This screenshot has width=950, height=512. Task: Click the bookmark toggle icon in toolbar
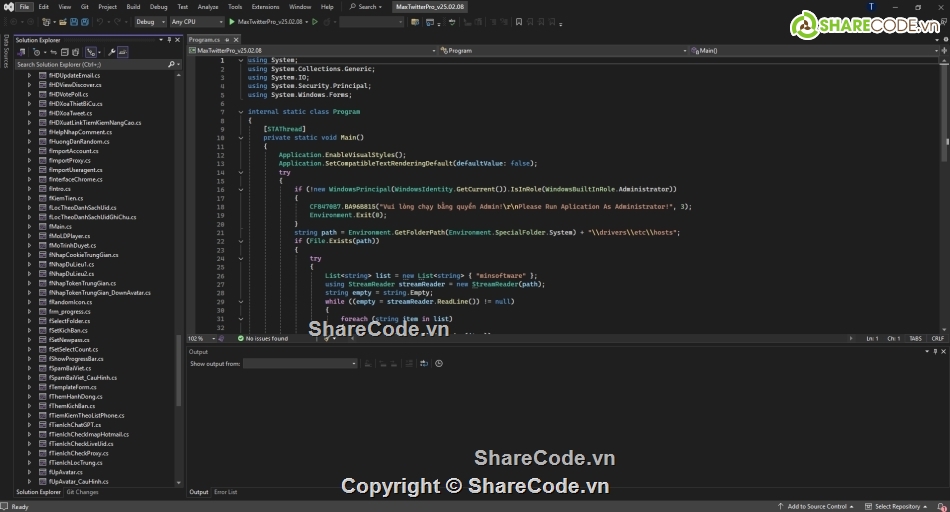pyautogui.click(x=519, y=22)
